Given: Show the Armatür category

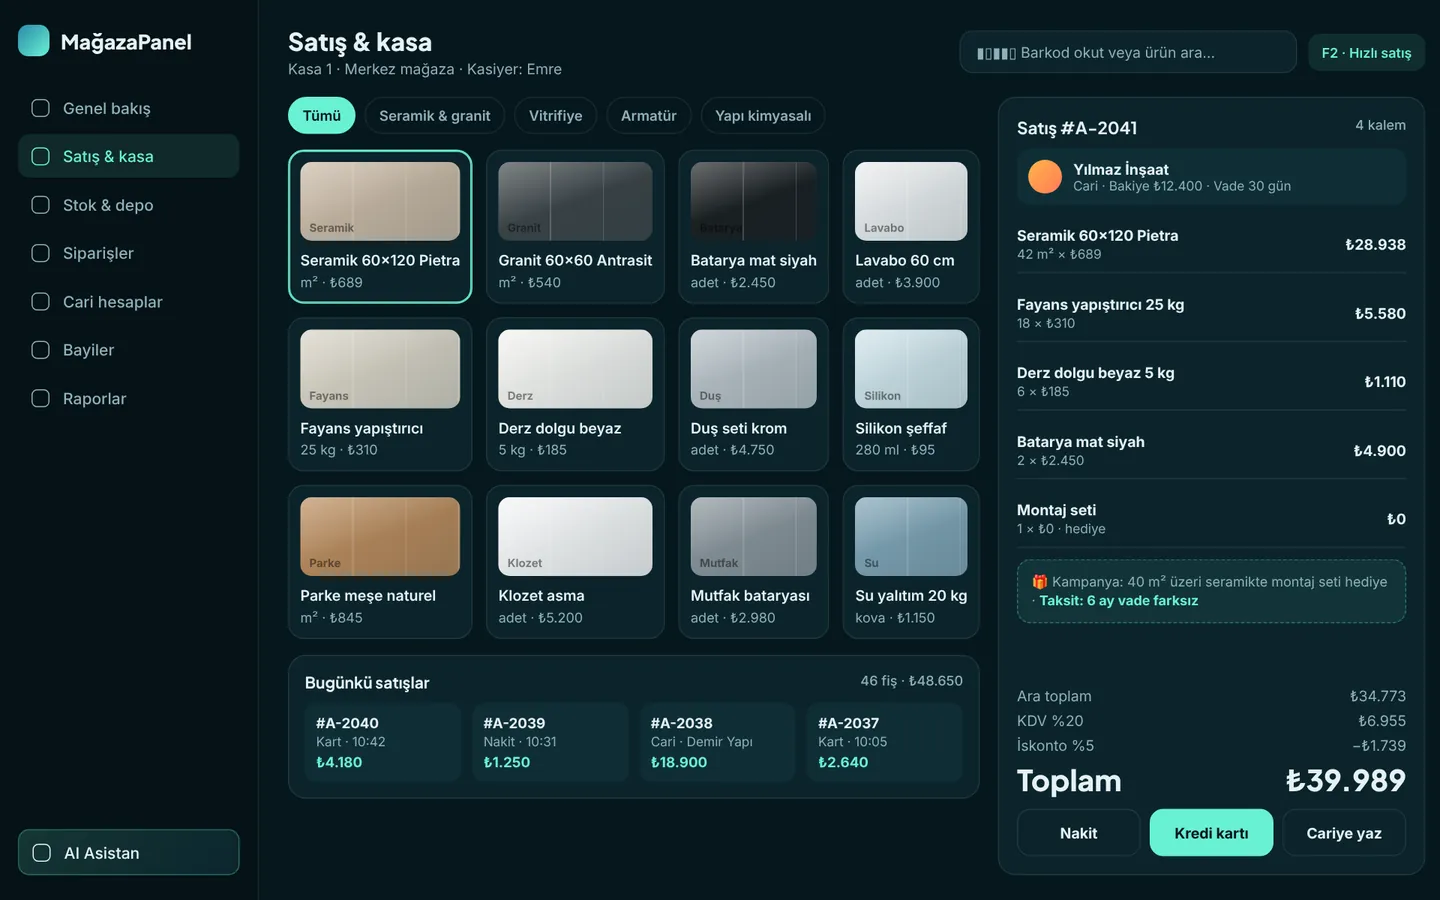Looking at the screenshot, I should [x=649, y=116].
